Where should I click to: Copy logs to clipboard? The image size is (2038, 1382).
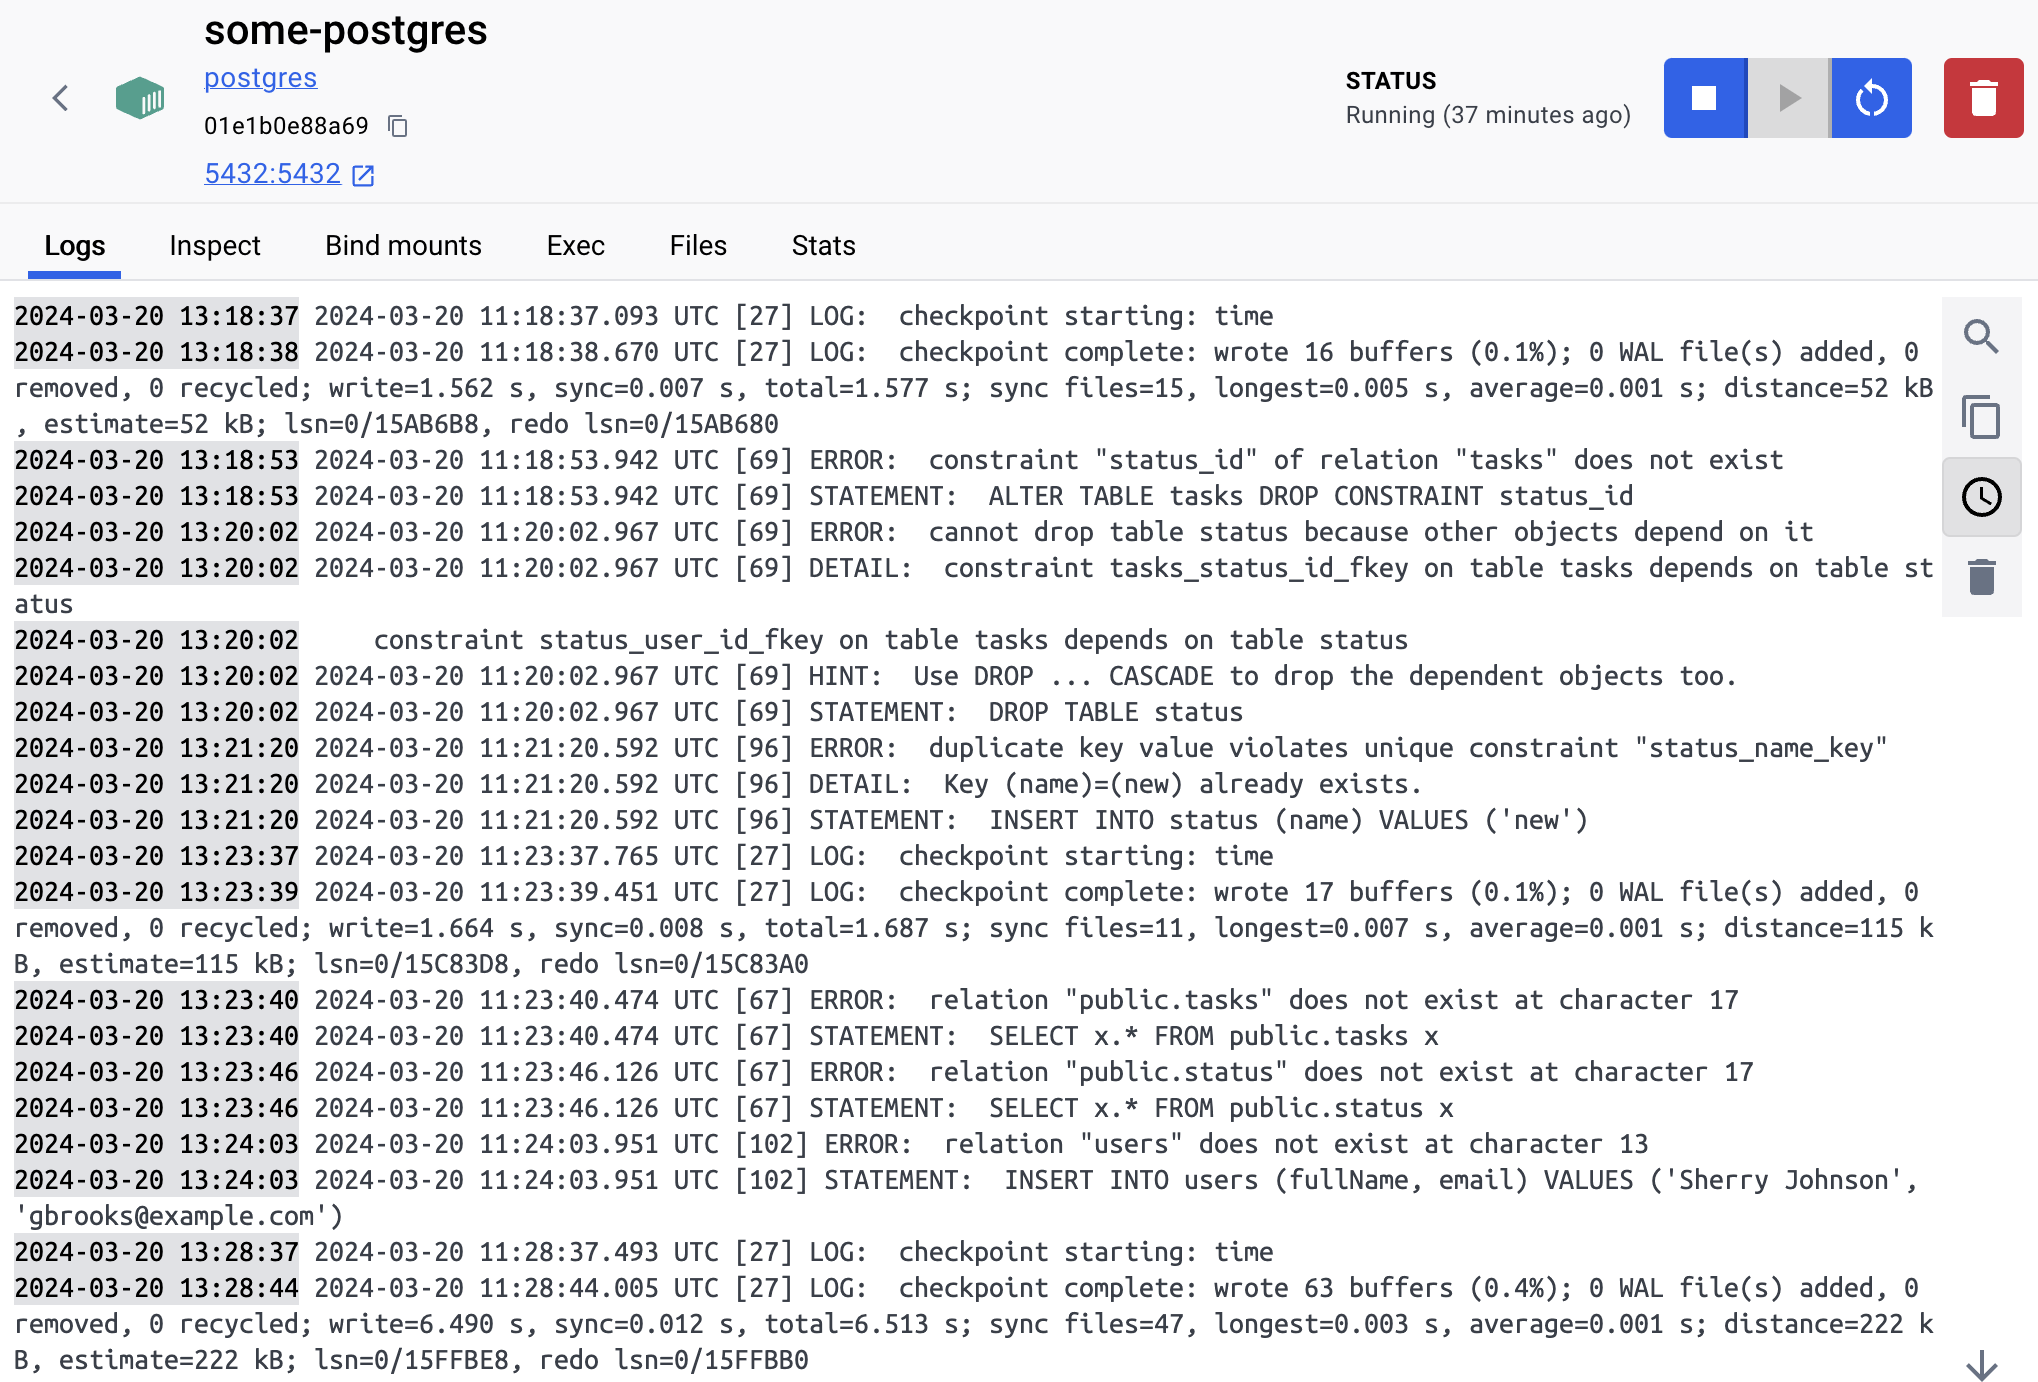pyautogui.click(x=1981, y=417)
